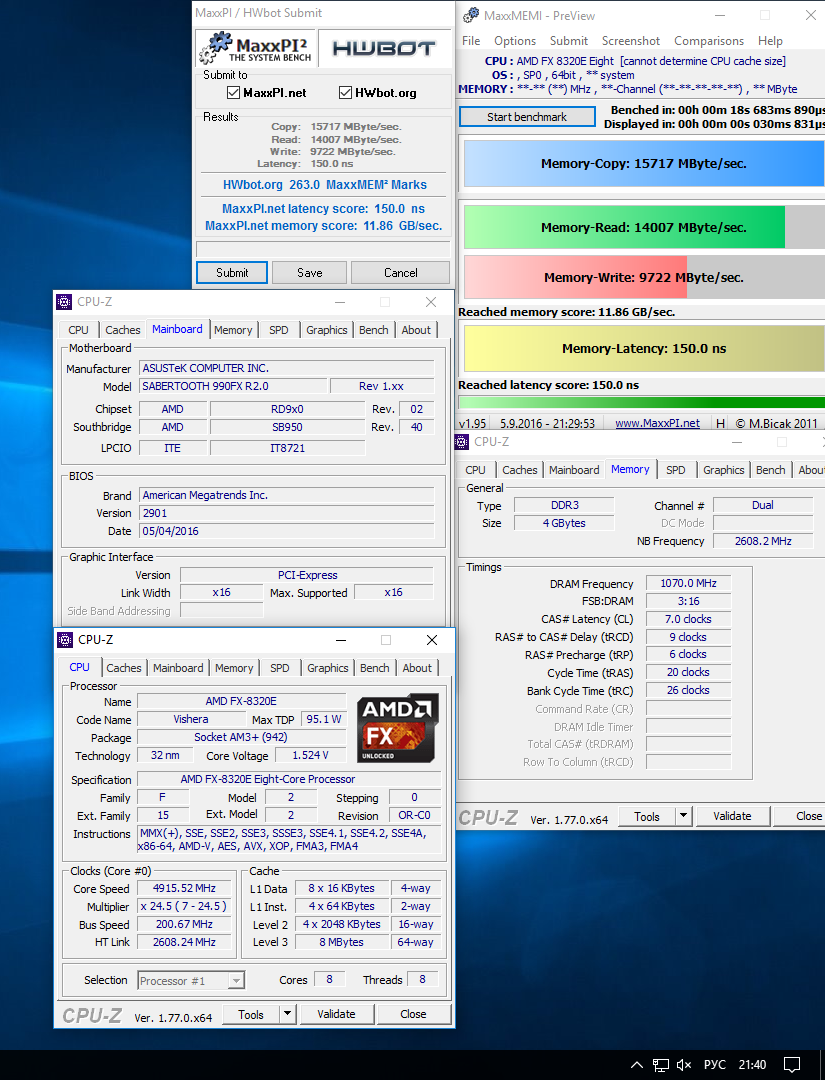The height and width of the screenshot is (1080, 825).
Task: Click the MaxxMEM title bar icon
Action: click(470, 15)
